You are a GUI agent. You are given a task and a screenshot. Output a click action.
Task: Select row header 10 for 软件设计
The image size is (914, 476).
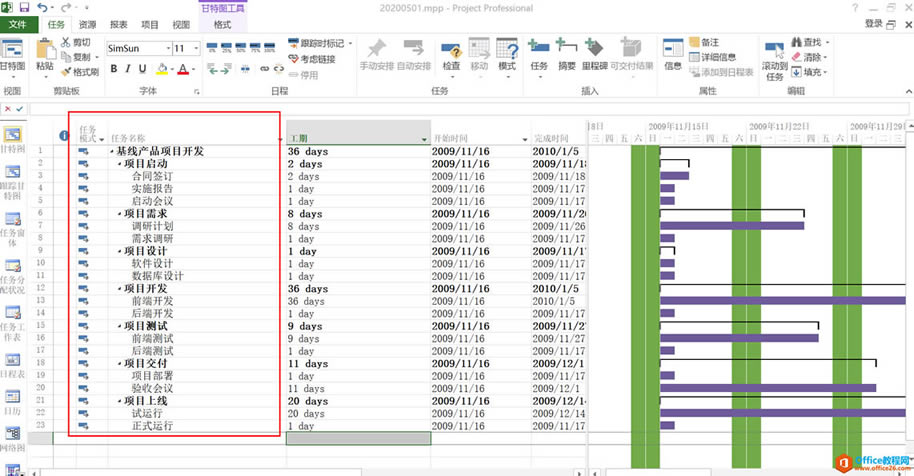[41, 263]
